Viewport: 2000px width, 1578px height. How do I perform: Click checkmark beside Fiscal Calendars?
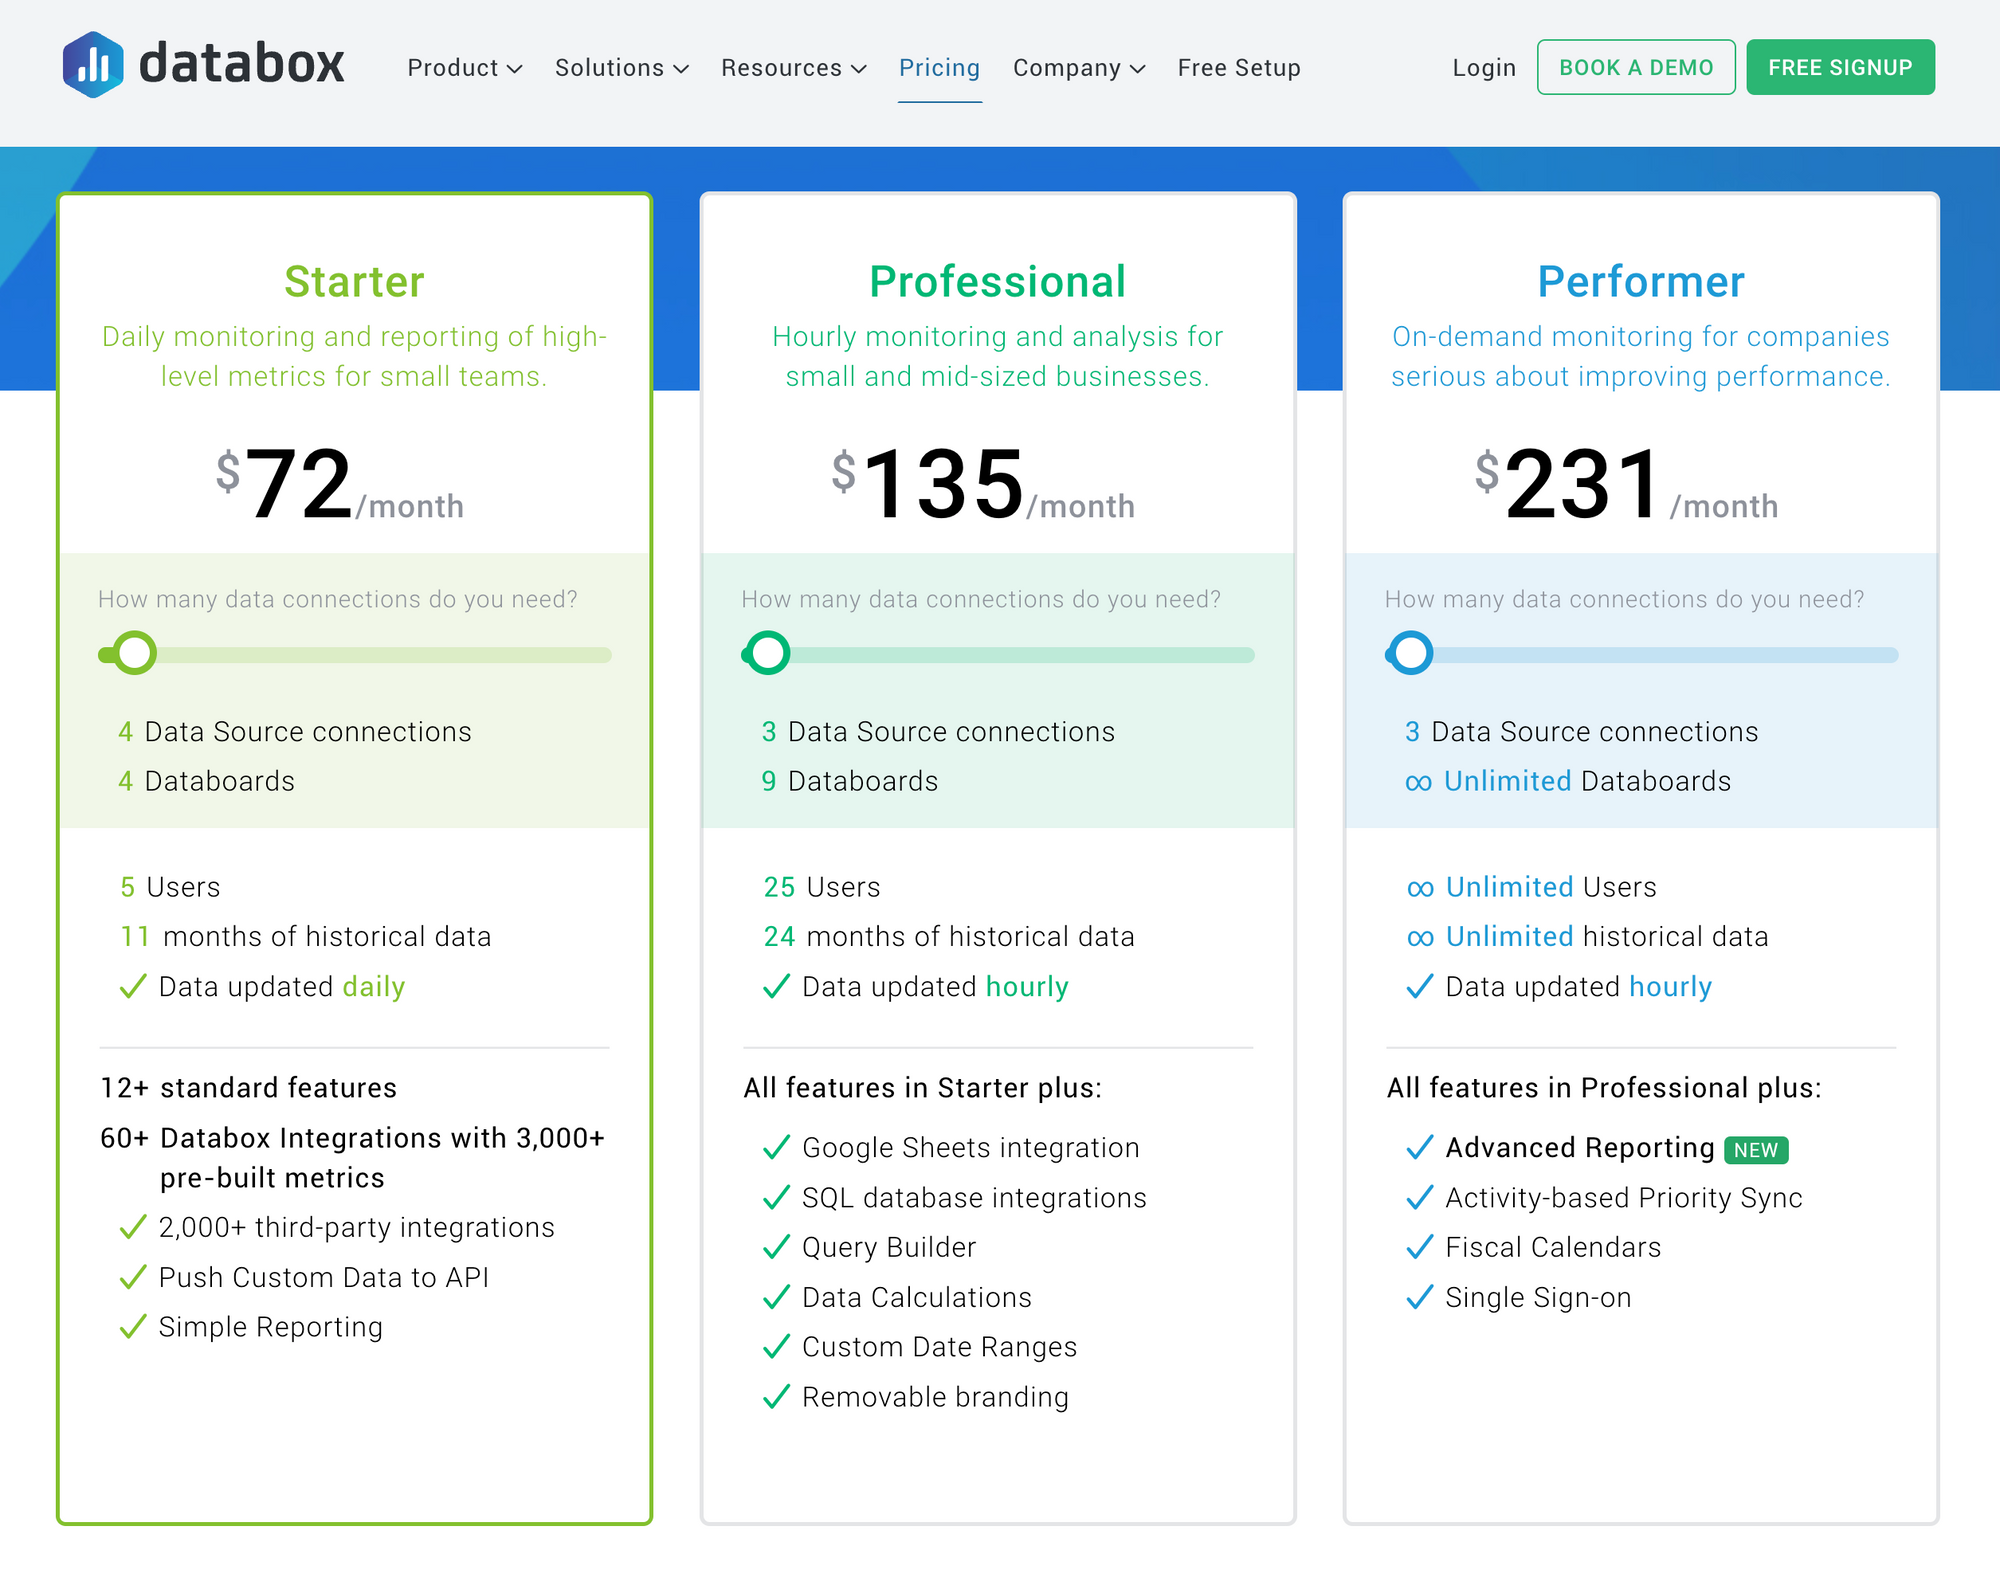point(1419,1247)
